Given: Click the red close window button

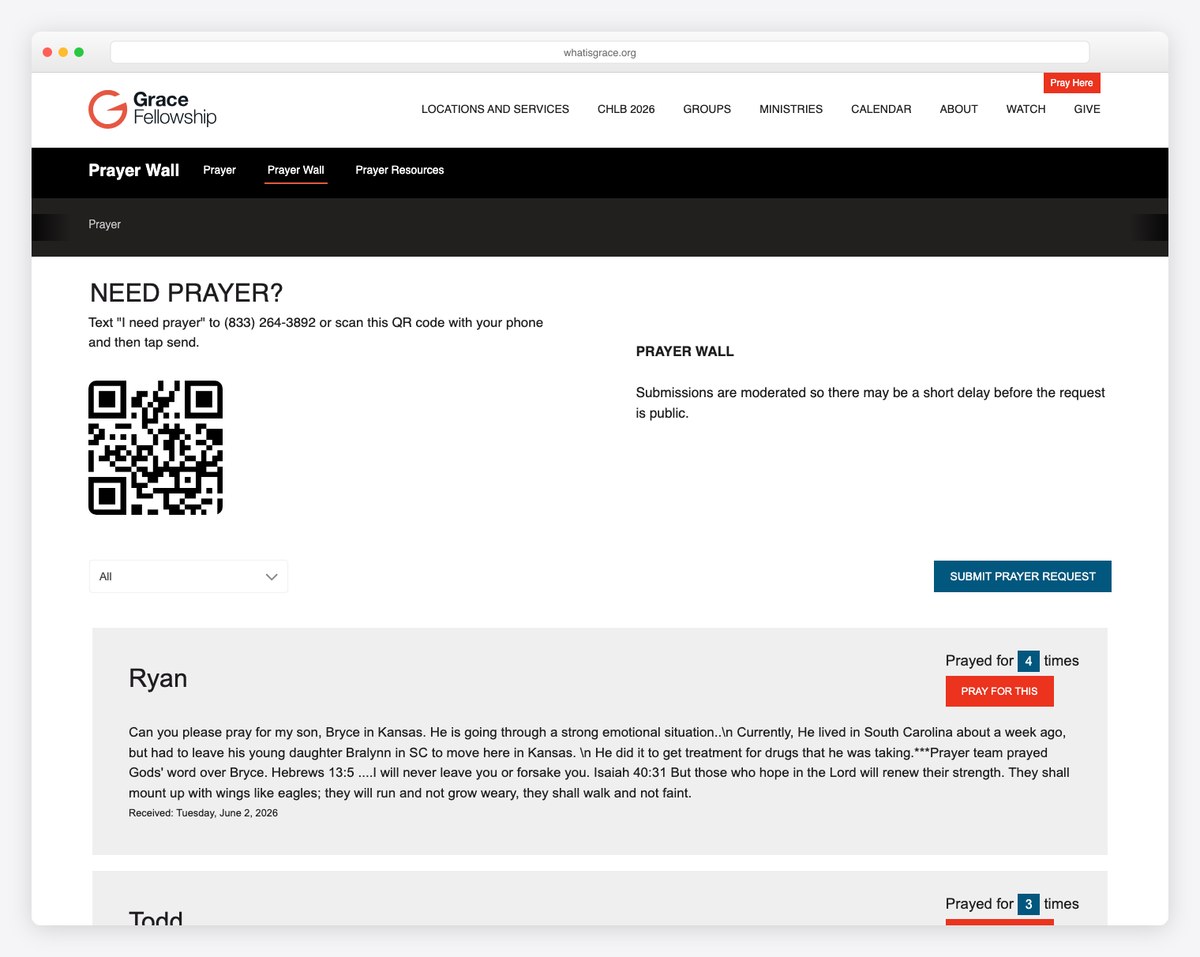Looking at the screenshot, I should 47,52.
